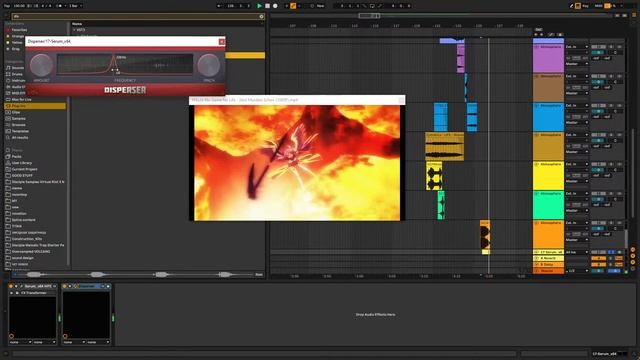Open Packs under Places
Screen dimensions: 640x360
click(16, 156)
